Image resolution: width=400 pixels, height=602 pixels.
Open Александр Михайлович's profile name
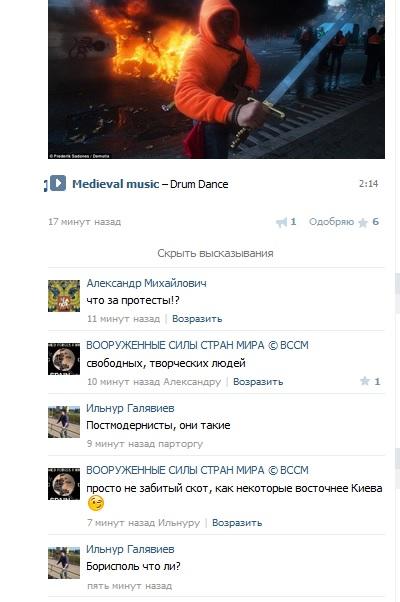click(146, 283)
